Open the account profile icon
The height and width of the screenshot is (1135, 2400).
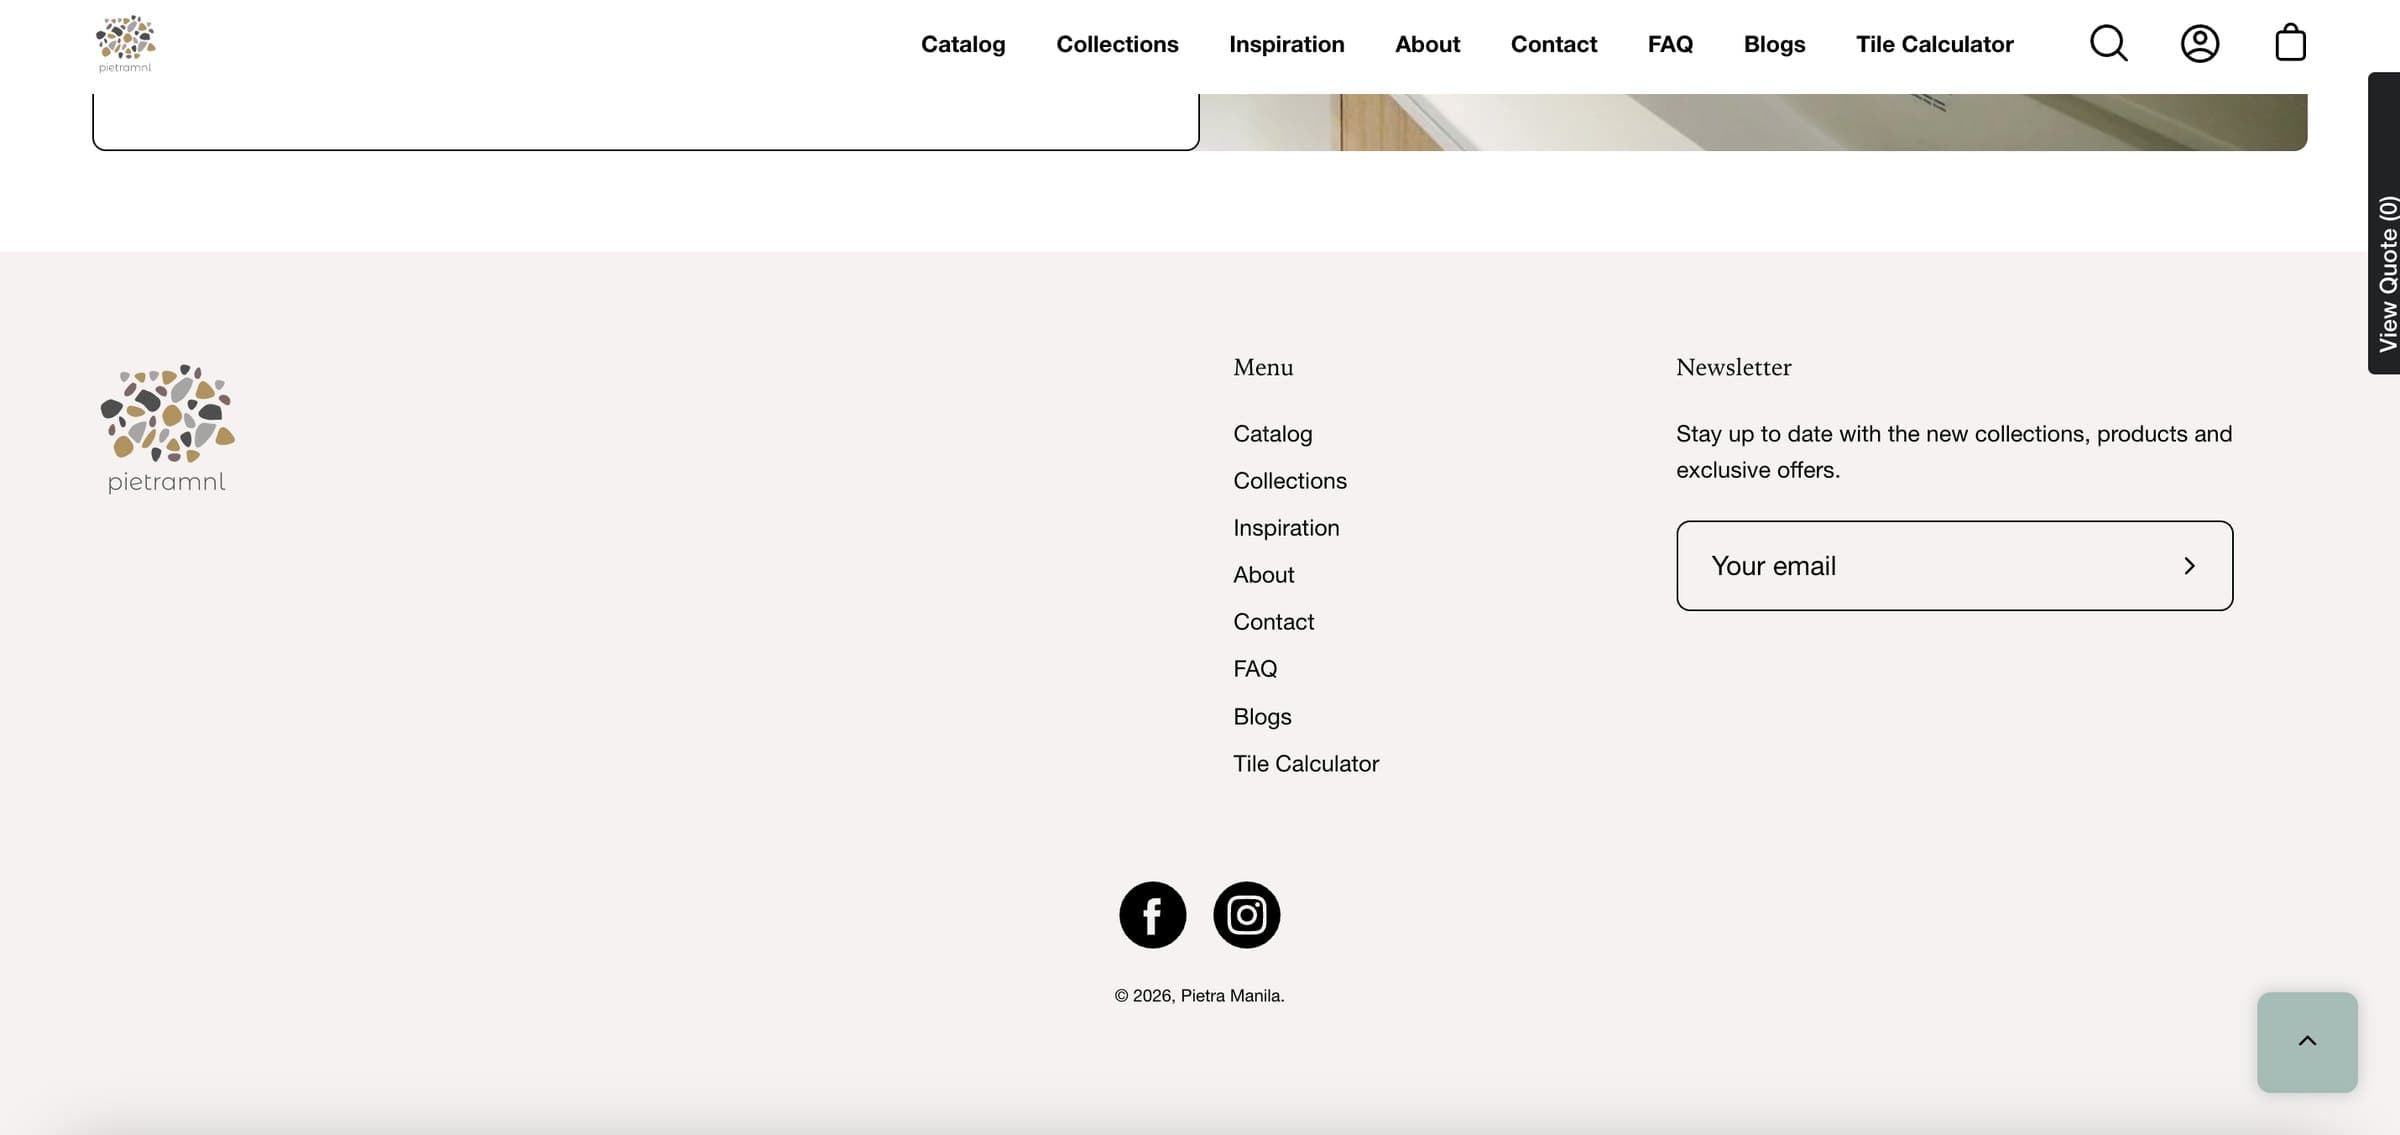[x=2199, y=43]
